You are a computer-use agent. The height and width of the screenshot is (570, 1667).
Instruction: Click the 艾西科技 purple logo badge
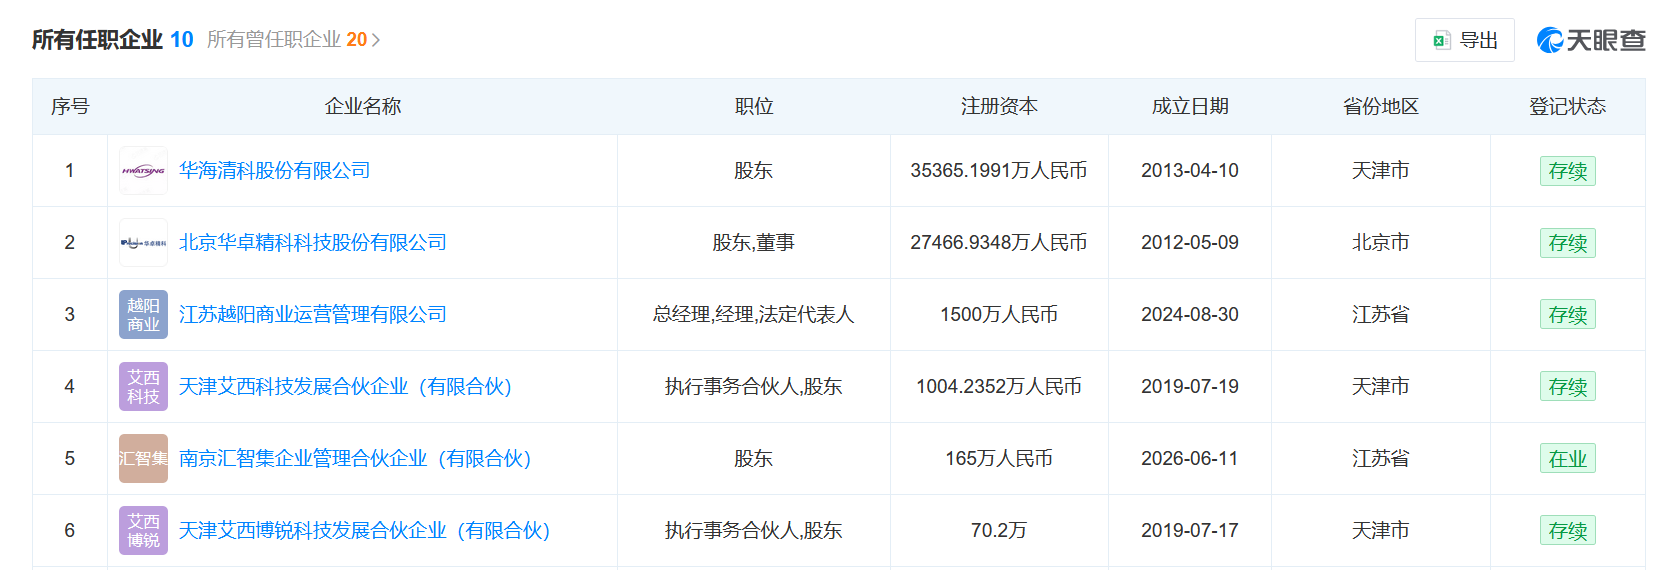point(143,387)
